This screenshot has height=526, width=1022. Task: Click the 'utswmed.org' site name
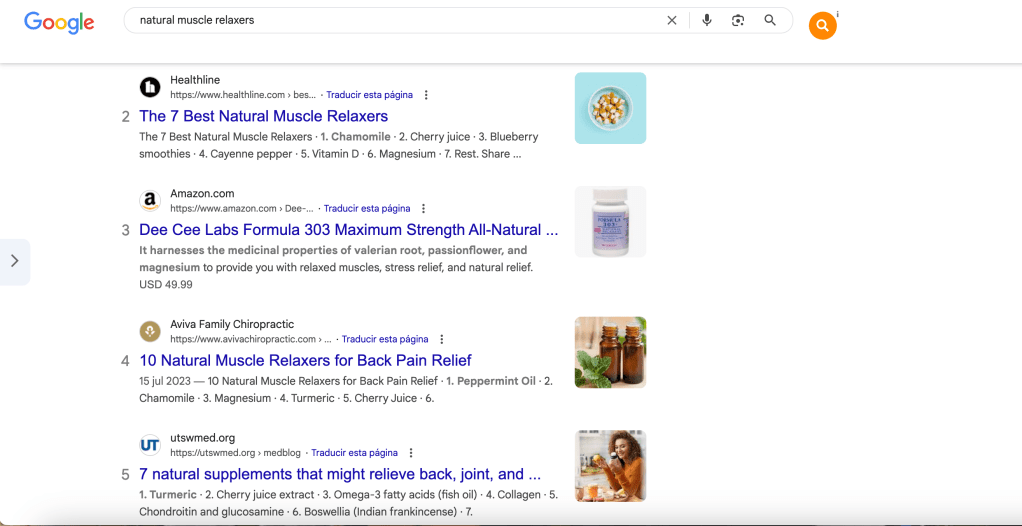click(x=203, y=437)
